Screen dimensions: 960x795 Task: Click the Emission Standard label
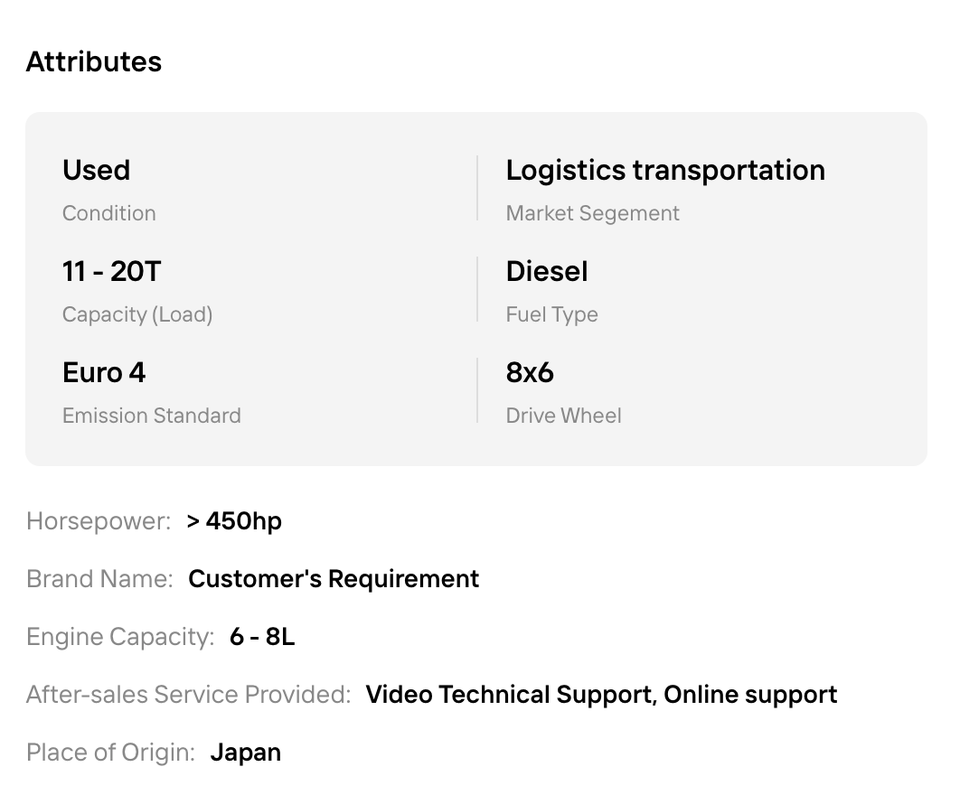pyautogui.click(x=151, y=415)
